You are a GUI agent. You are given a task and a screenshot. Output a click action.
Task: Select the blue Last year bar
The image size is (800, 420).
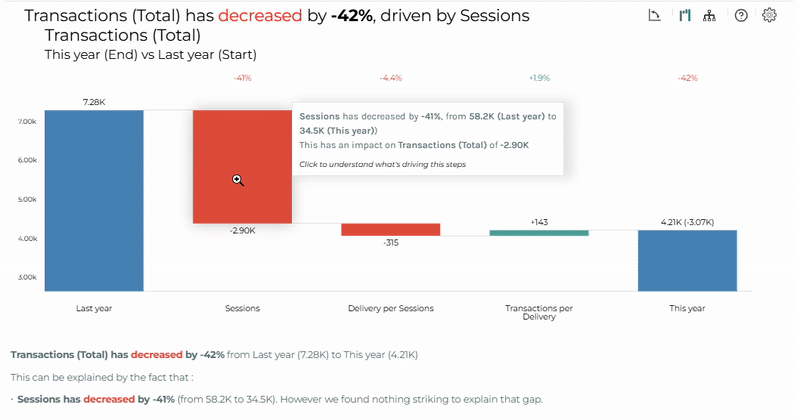(x=94, y=201)
